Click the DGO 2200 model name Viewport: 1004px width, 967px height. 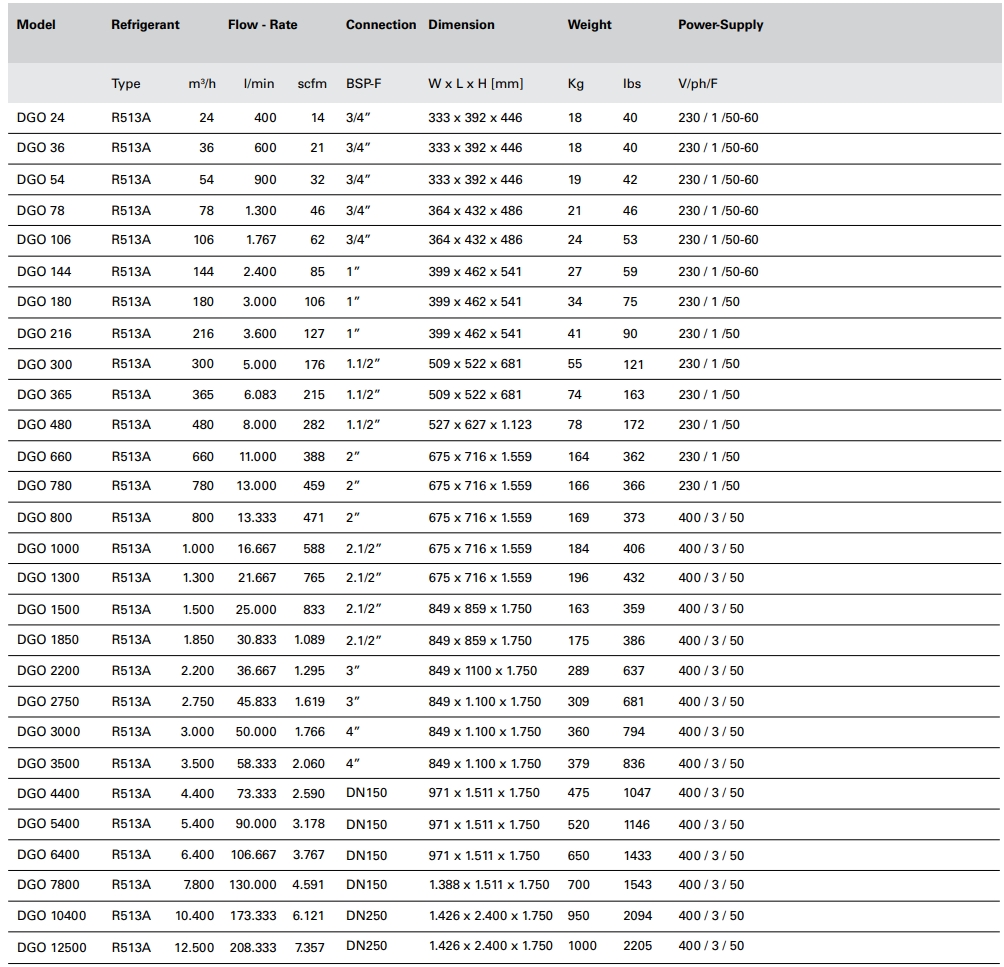[48, 671]
